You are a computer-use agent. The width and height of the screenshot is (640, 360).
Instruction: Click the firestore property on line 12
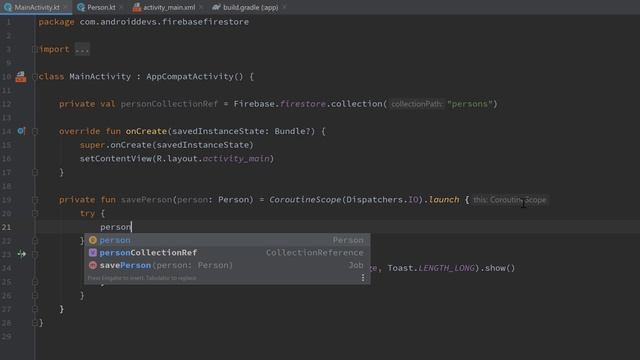click(x=303, y=104)
